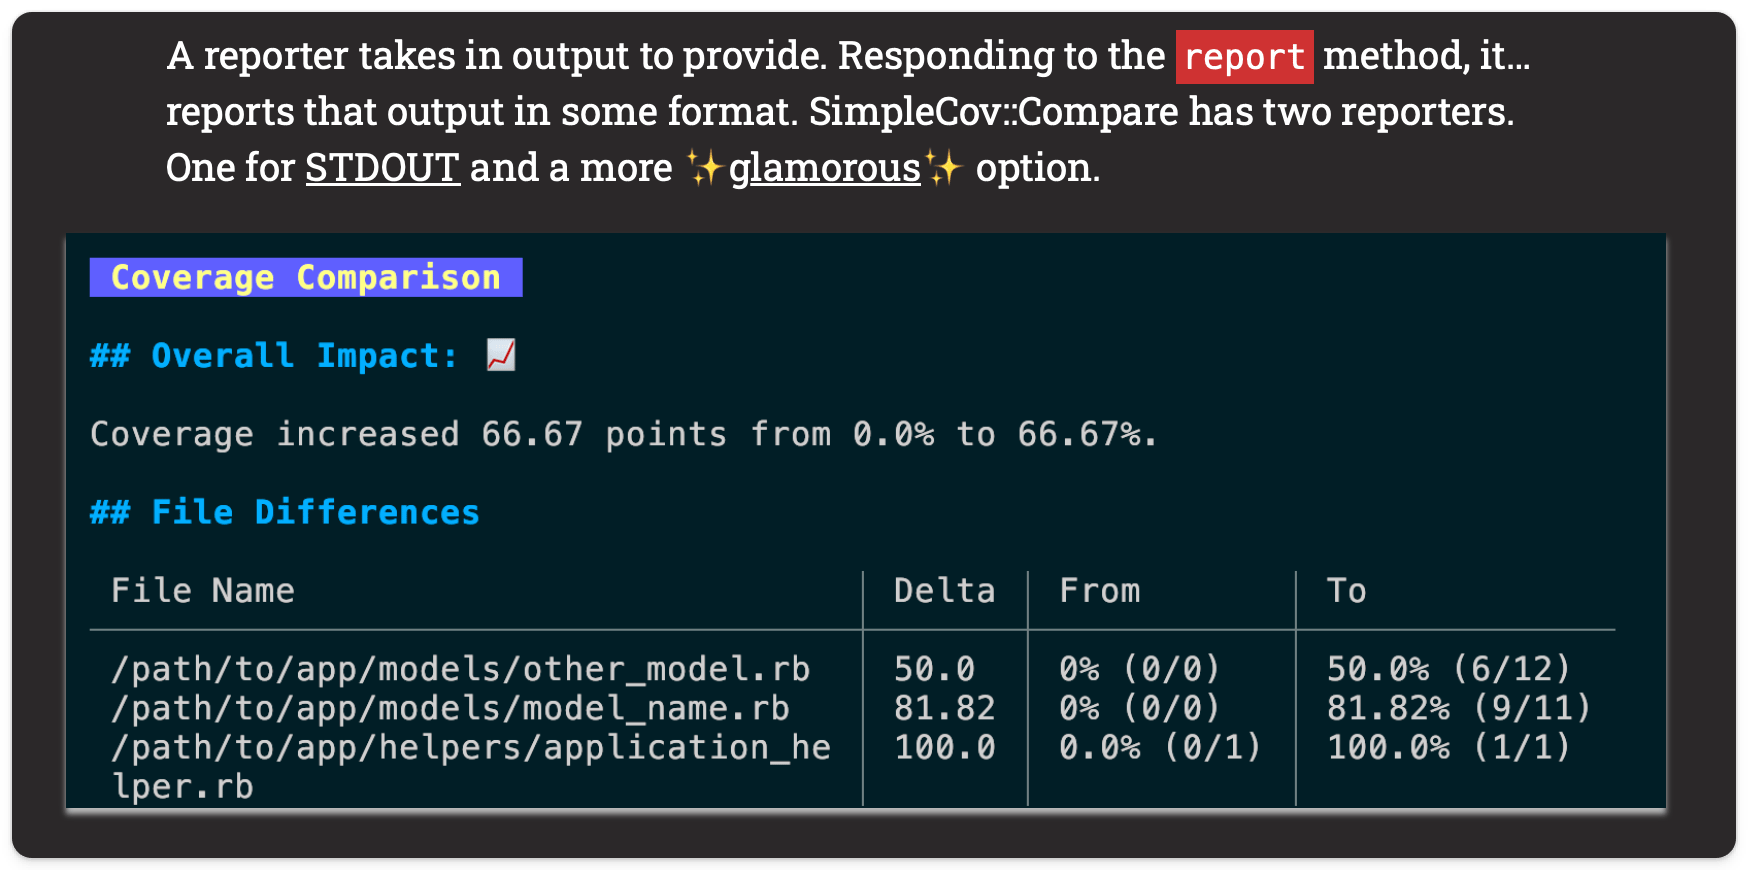
Task: Select the model_name.rb file path
Action: 450,708
